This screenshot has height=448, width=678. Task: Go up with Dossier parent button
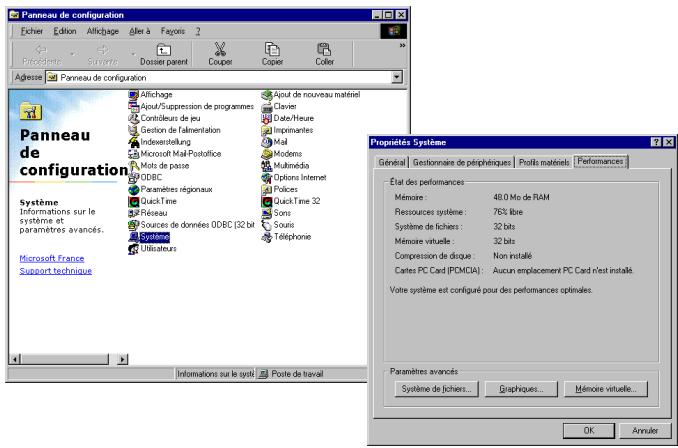click(x=164, y=54)
